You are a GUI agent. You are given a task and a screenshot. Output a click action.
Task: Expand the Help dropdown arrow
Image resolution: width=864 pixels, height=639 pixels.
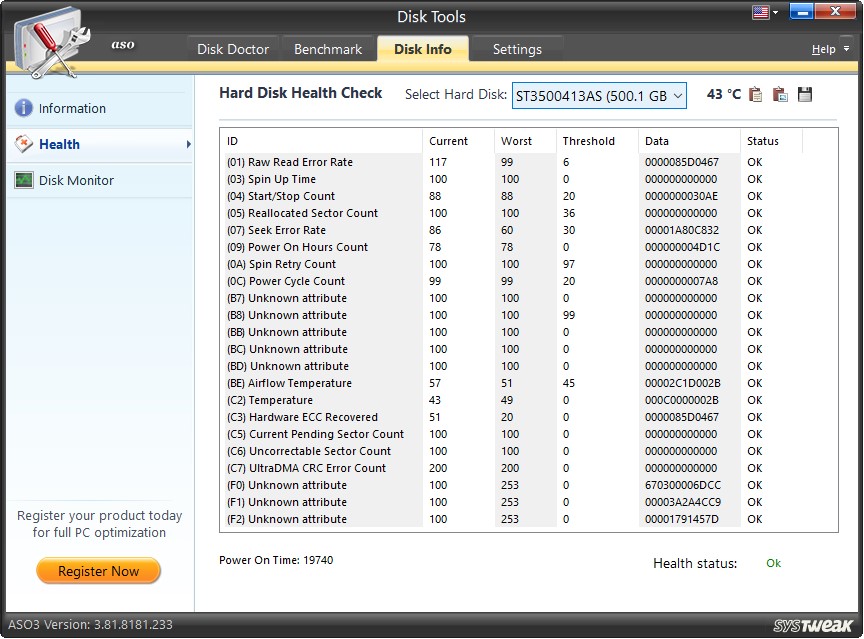[x=847, y=48]
